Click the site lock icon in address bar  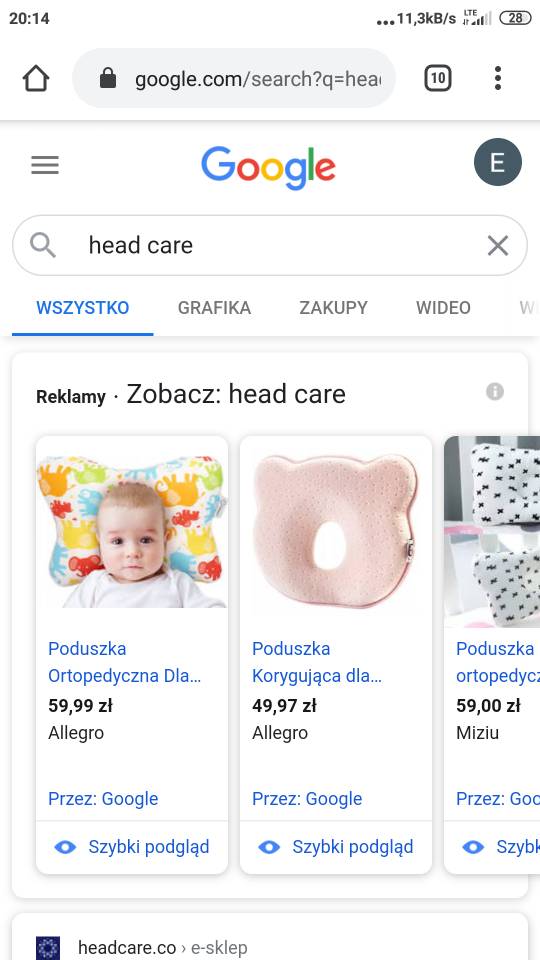108,78
